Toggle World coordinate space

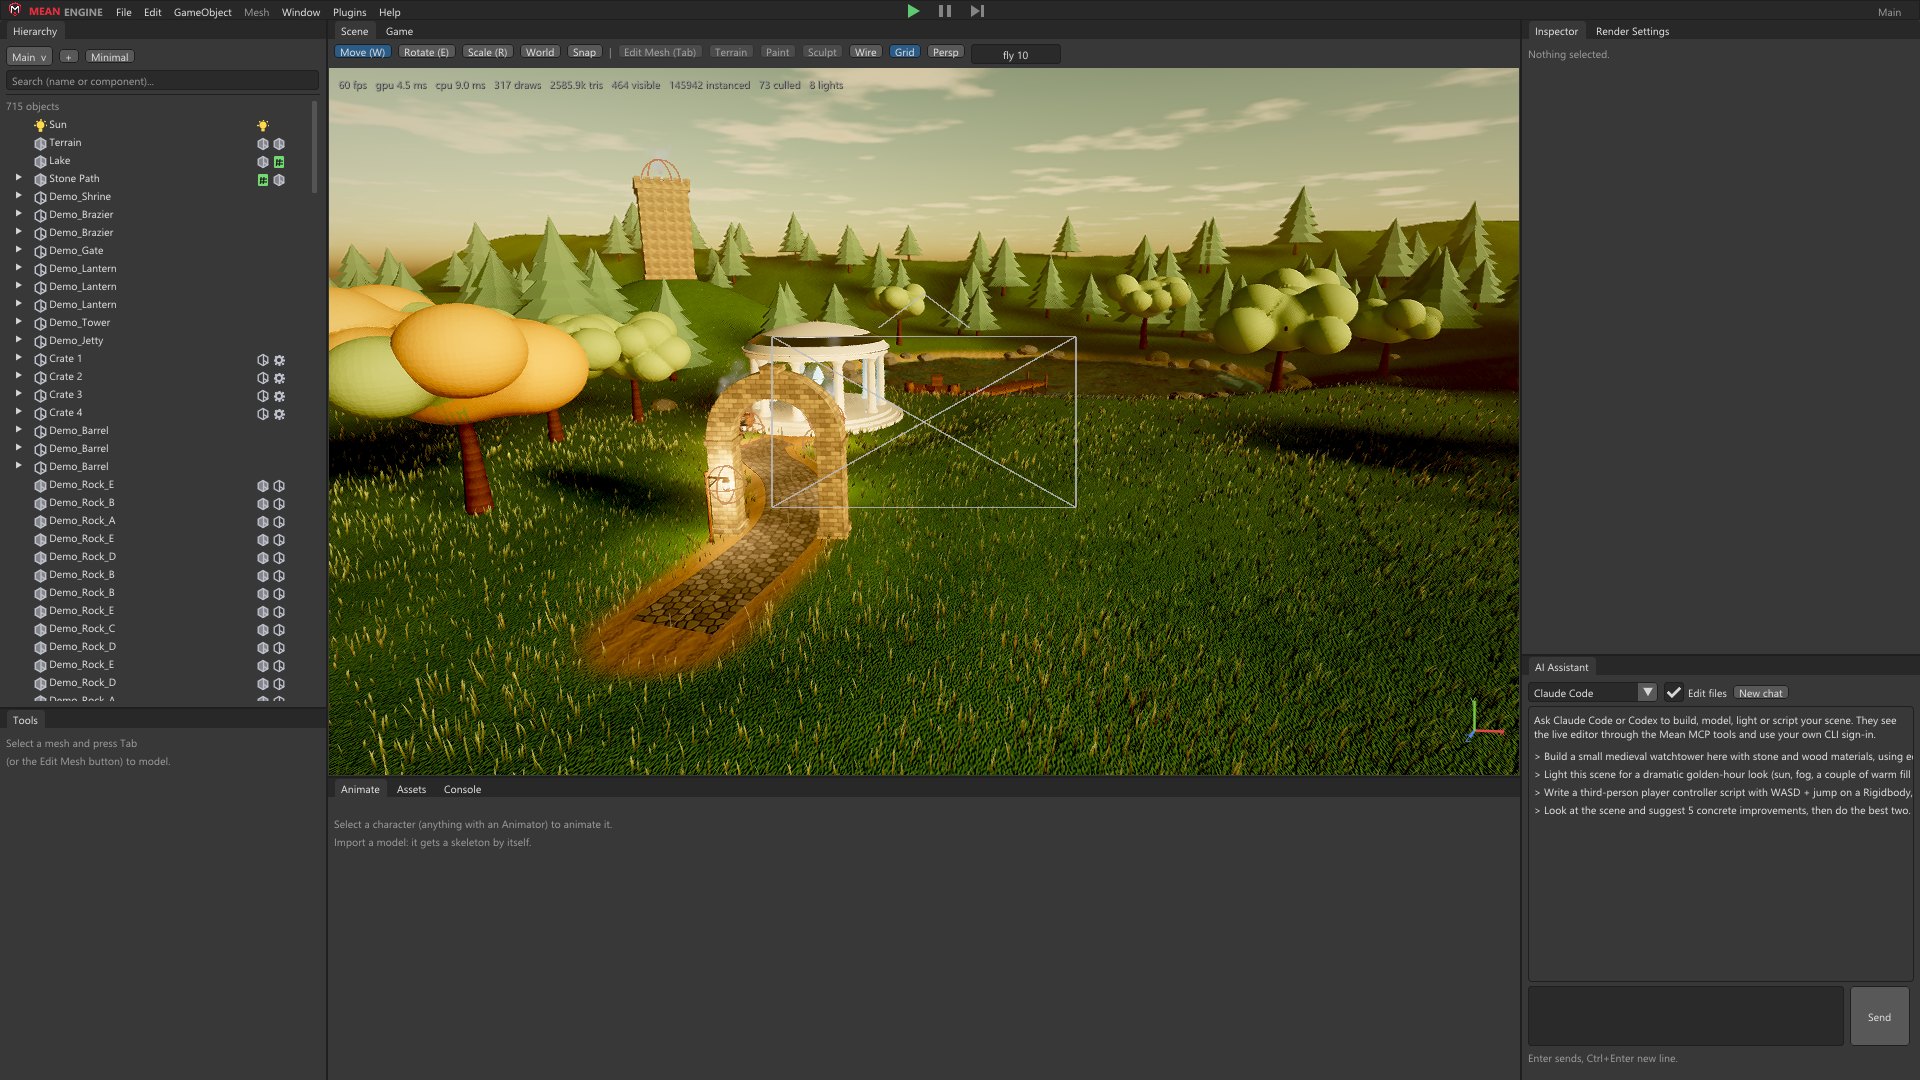540,52
